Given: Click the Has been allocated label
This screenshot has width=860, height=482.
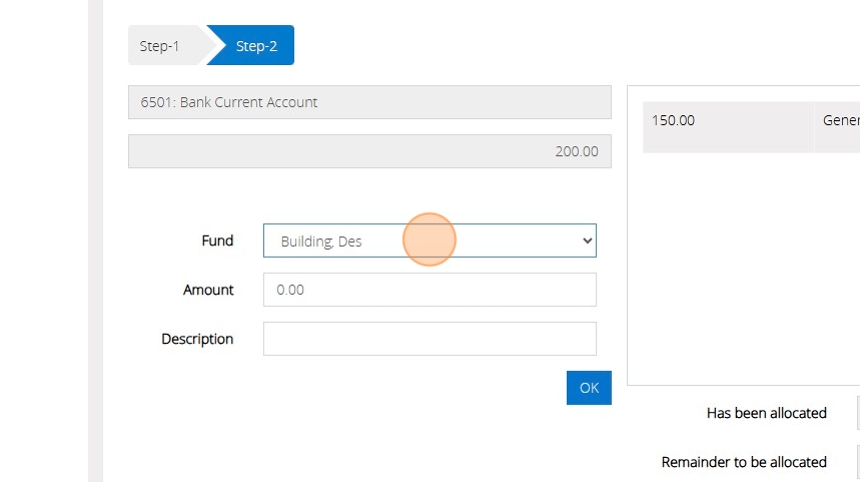Looking at the screenshot, I should [x=766, y=413].
